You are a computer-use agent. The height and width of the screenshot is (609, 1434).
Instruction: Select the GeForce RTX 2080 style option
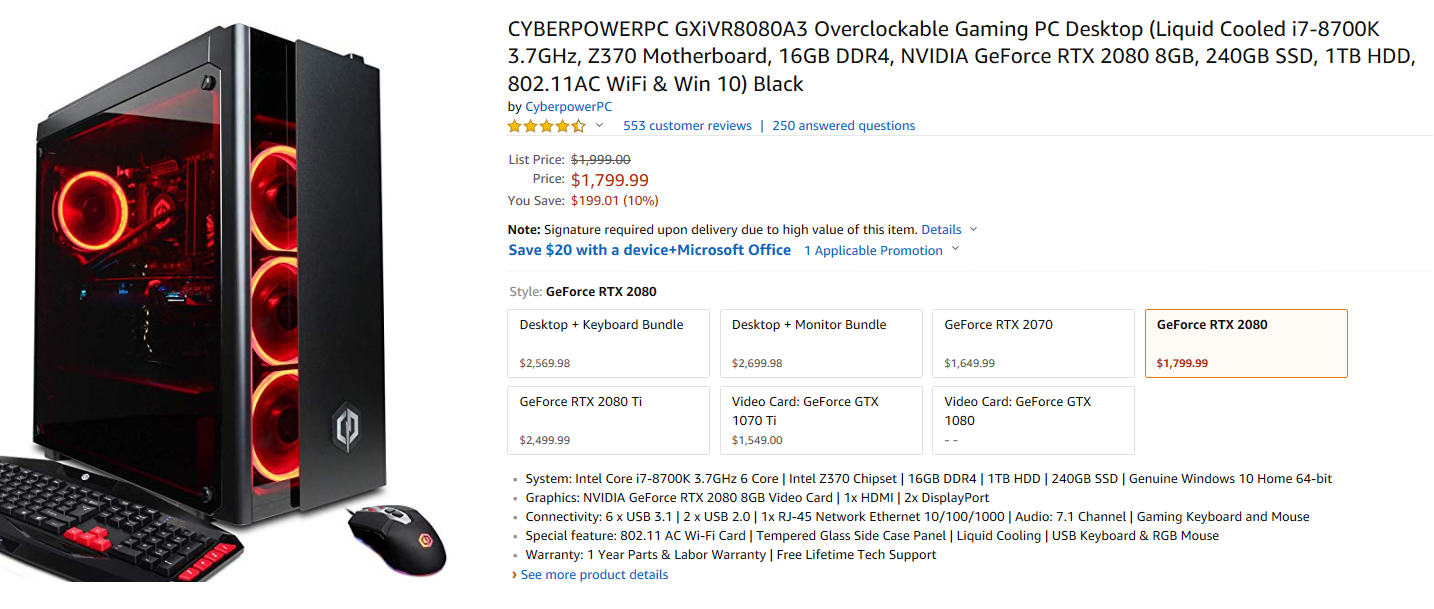point(1246,343)
